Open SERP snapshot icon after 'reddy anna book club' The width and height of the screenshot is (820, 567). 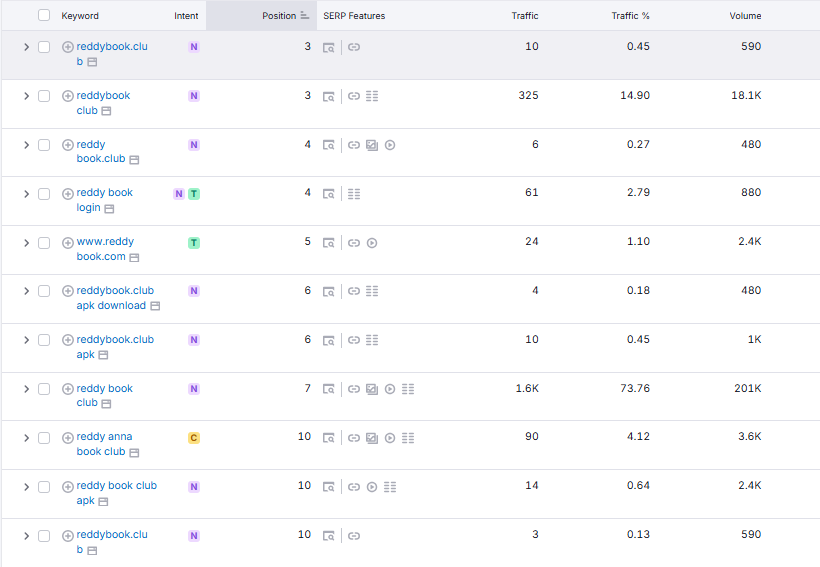(x=134, y=452)
